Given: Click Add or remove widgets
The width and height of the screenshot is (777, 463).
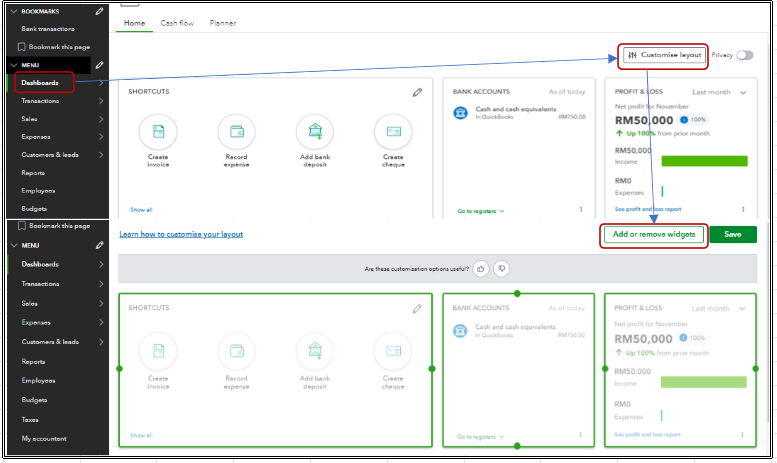Looking at the screenshot, I should [654, 234].
